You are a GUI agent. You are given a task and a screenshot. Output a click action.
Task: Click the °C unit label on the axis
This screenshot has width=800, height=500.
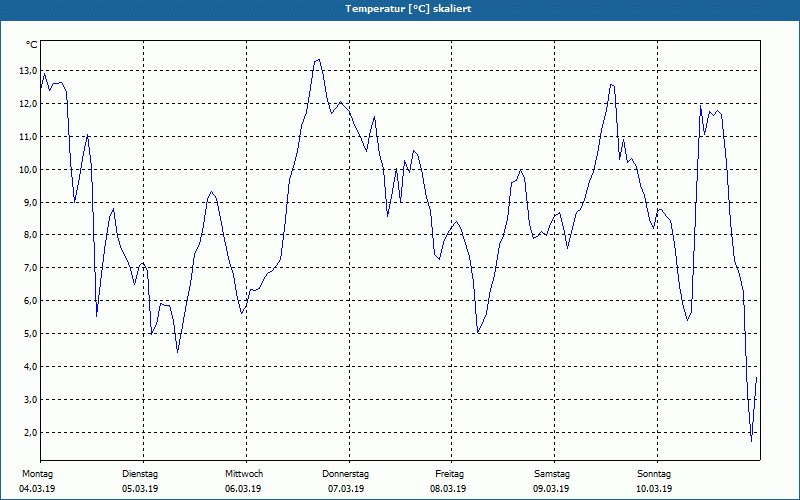(32, 45)
